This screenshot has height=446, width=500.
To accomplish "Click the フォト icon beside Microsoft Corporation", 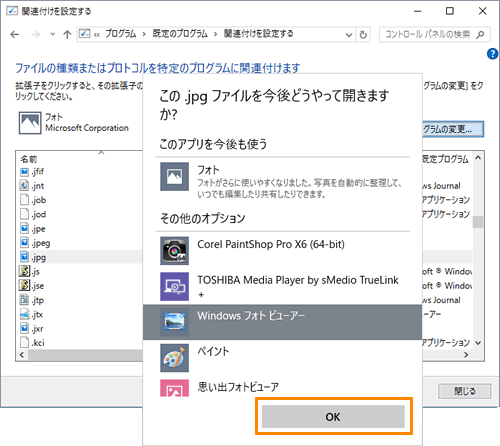I will pyautogui.click(x=30, y=123).
